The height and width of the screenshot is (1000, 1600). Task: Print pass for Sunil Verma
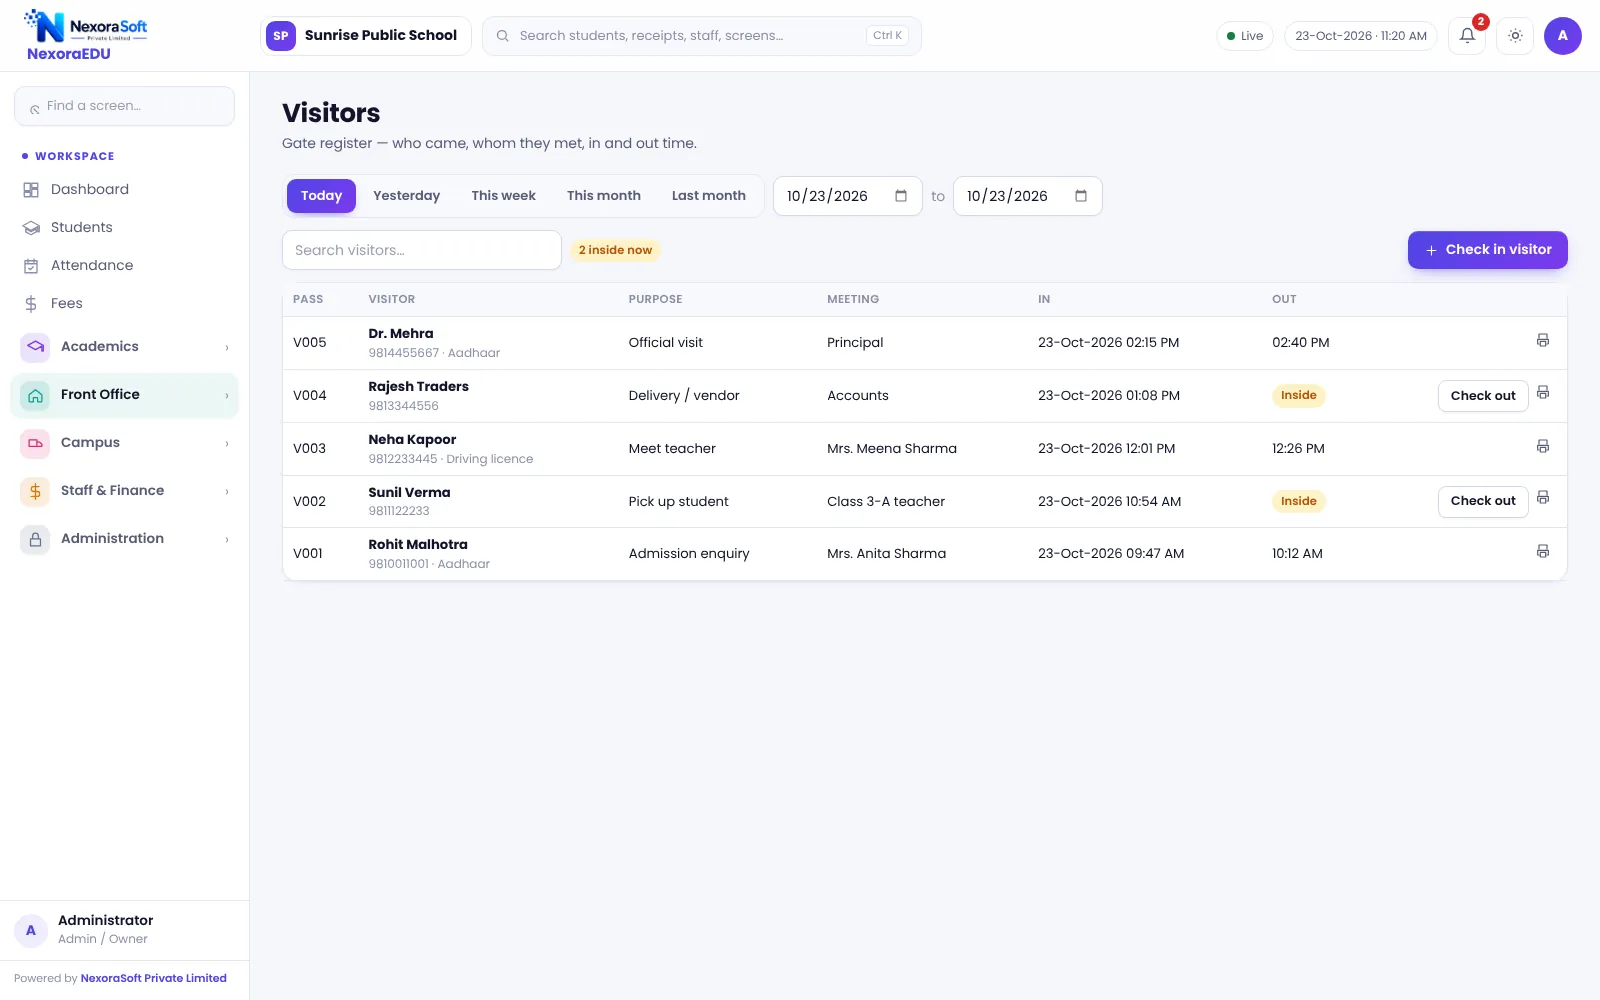coord(1543,498)
